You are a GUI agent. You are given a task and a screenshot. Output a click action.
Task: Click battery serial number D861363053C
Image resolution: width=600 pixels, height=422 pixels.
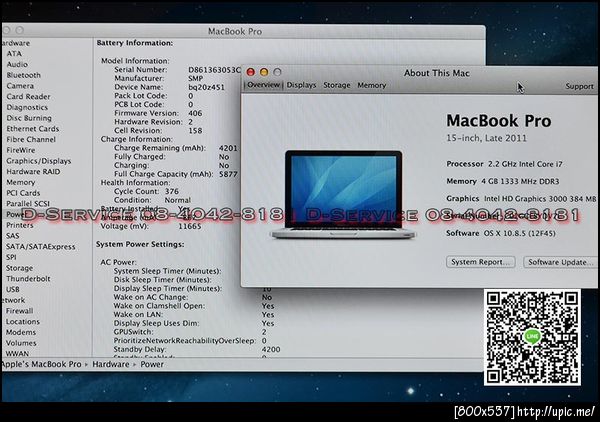coord(215,70)
